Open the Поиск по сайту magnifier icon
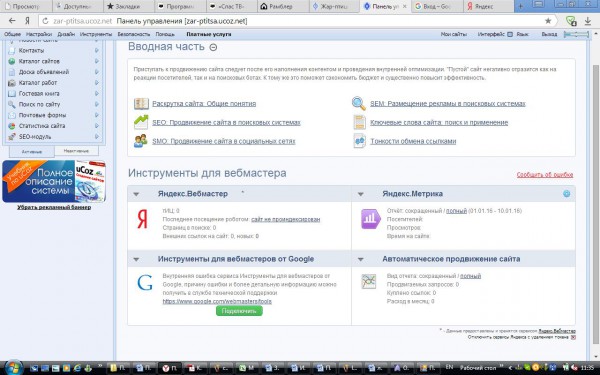The height and width of the screenshot is (375, 600). point(12,104)
